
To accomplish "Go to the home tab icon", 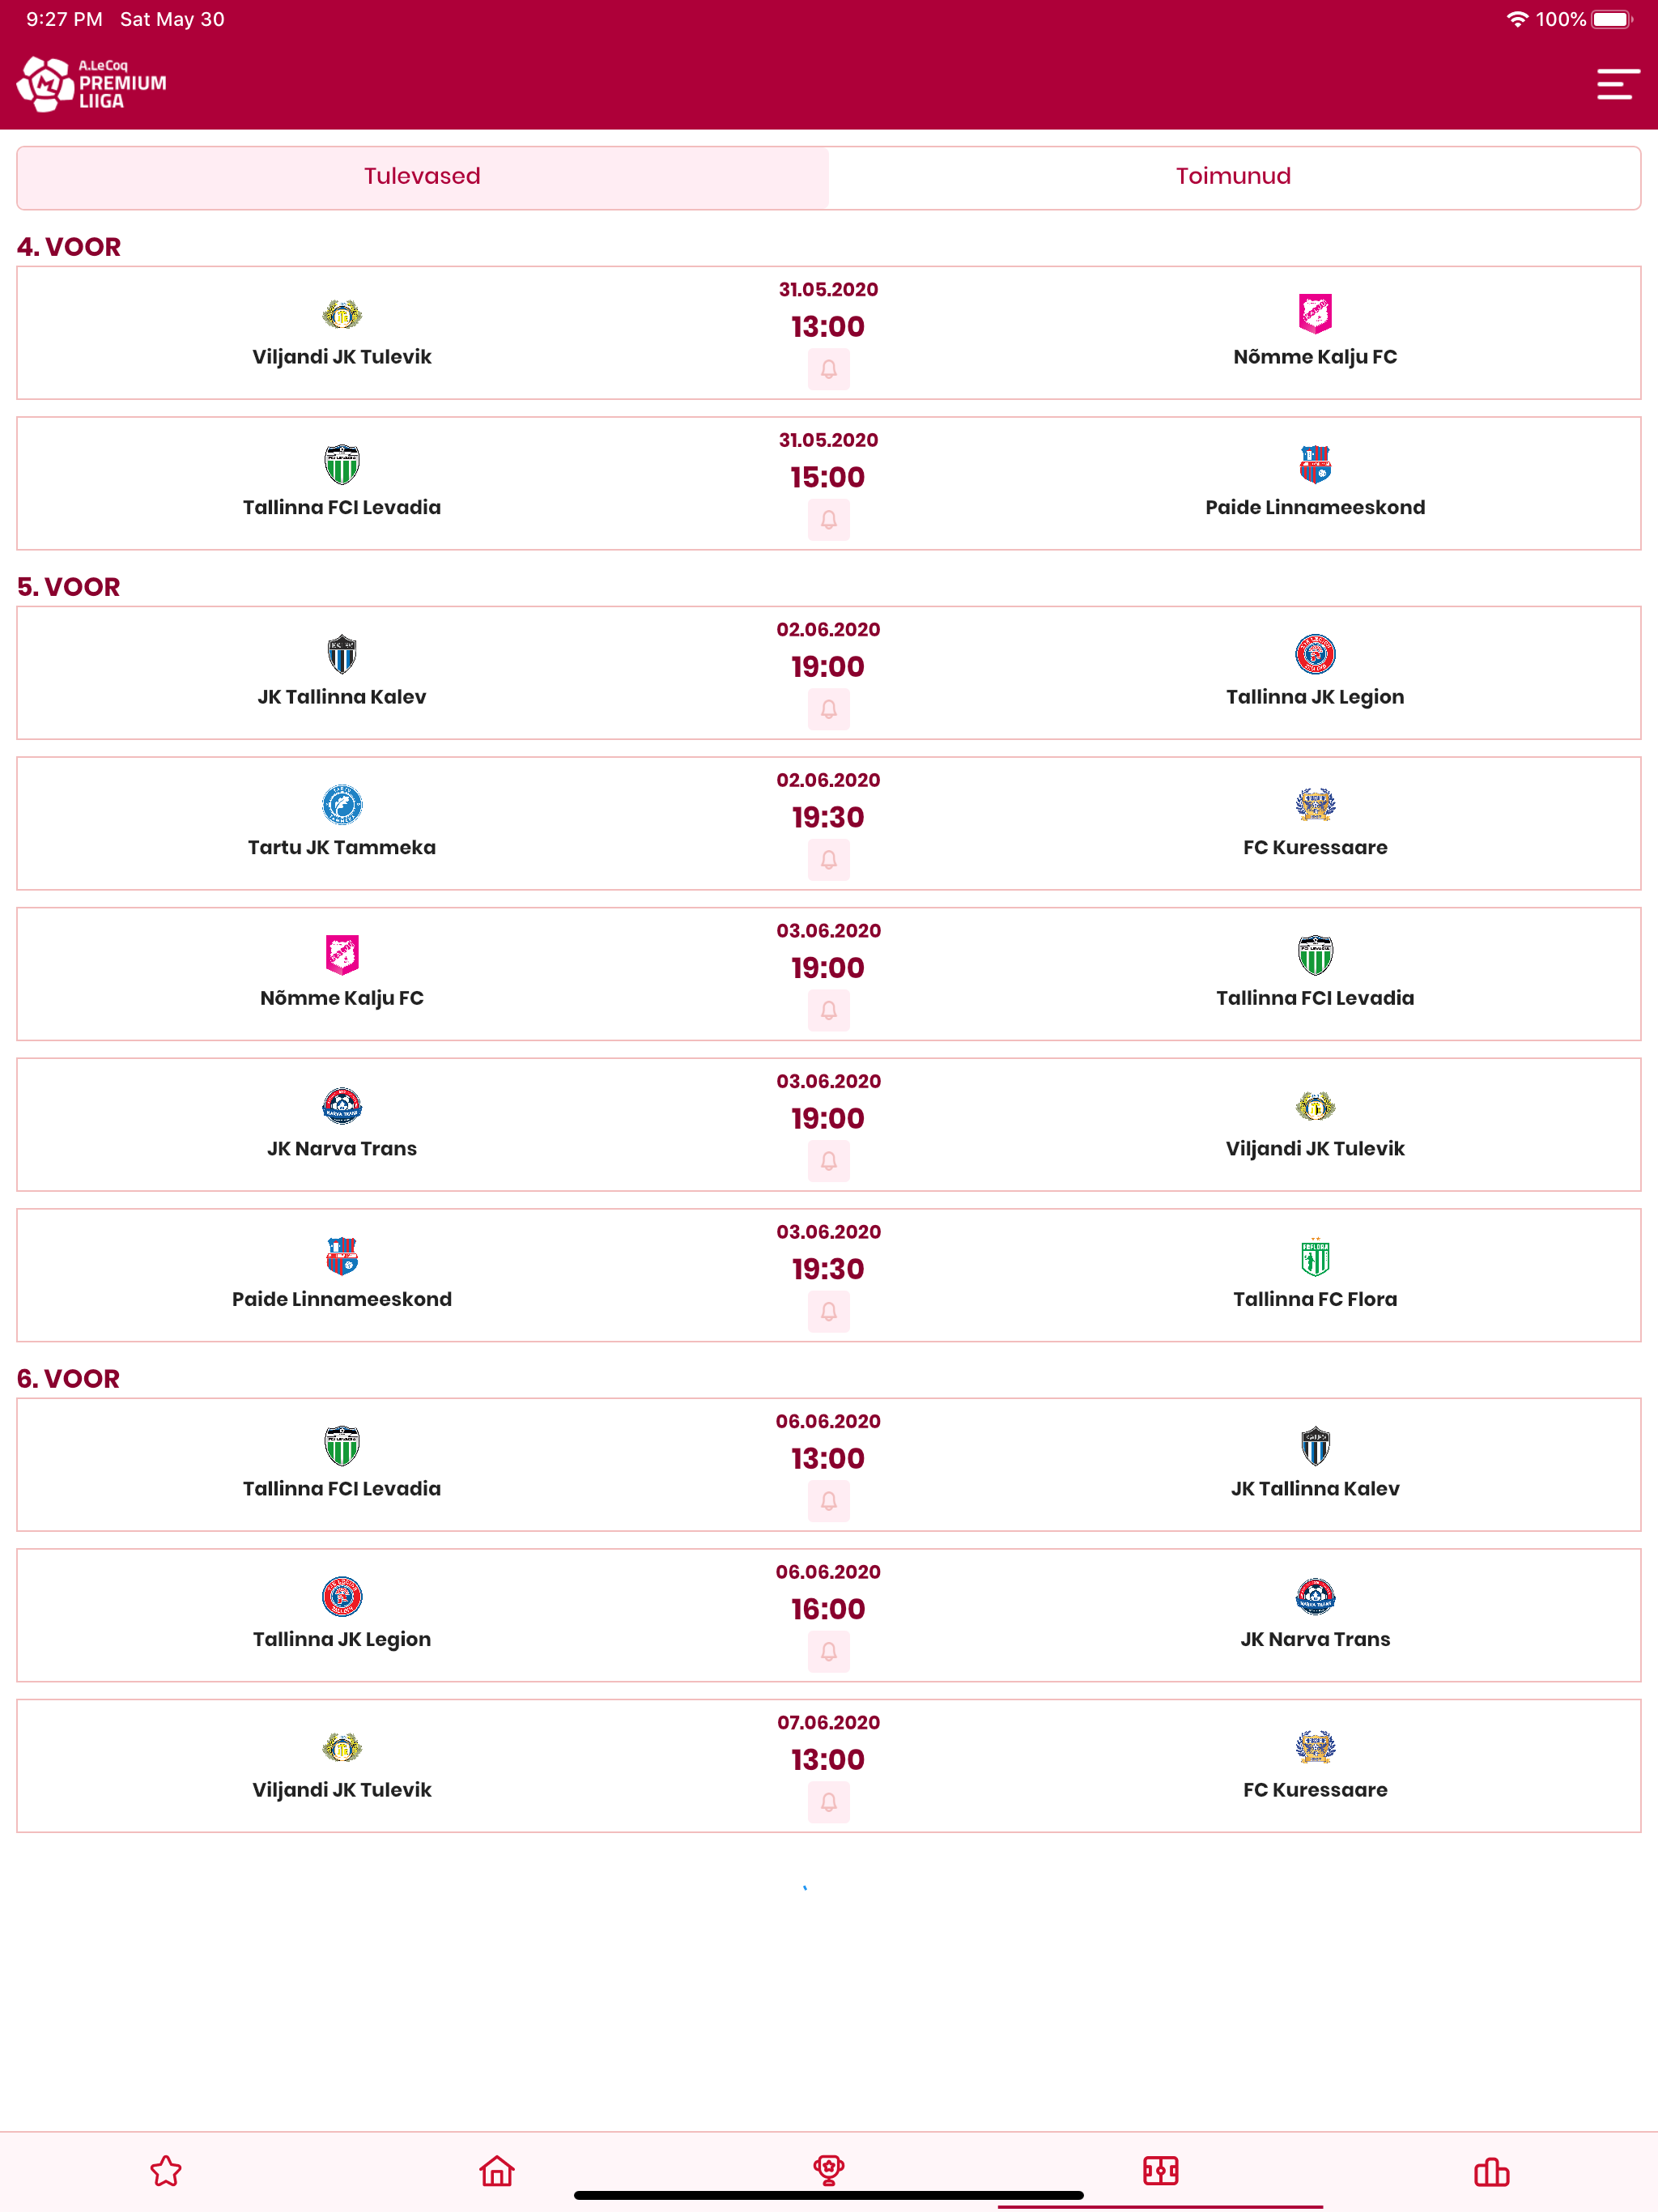I will [x=497, y=2170].
